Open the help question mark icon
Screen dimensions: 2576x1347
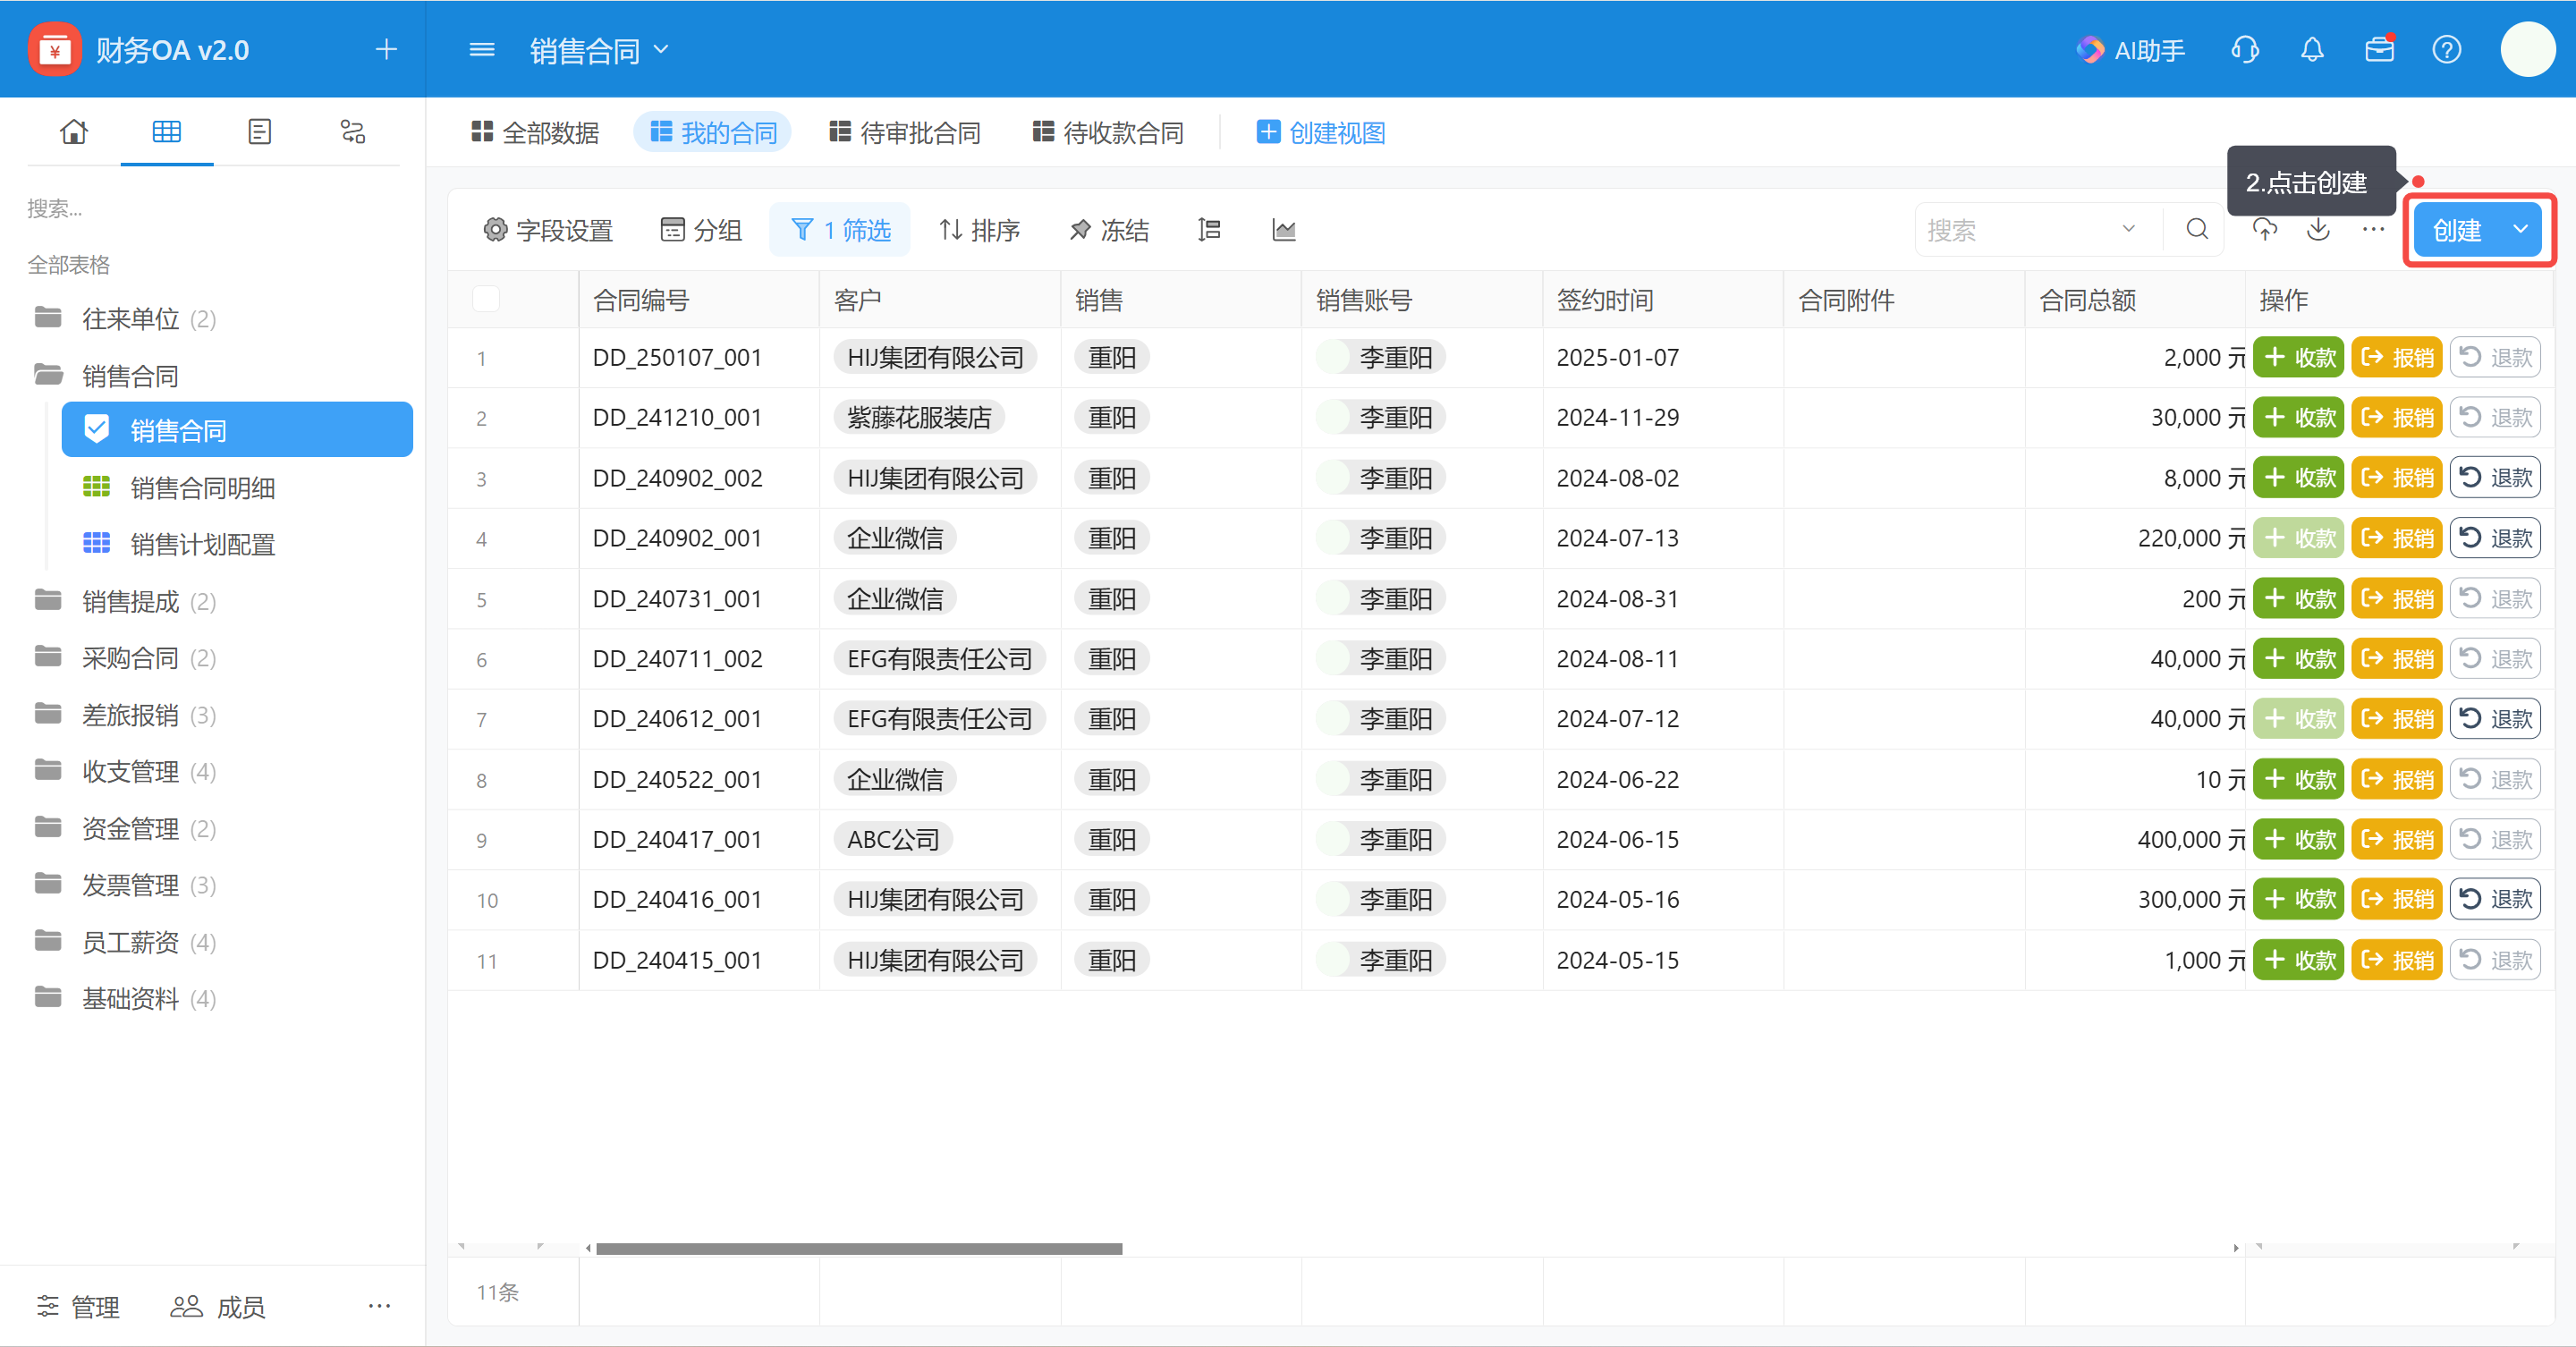coord(2447,49)
